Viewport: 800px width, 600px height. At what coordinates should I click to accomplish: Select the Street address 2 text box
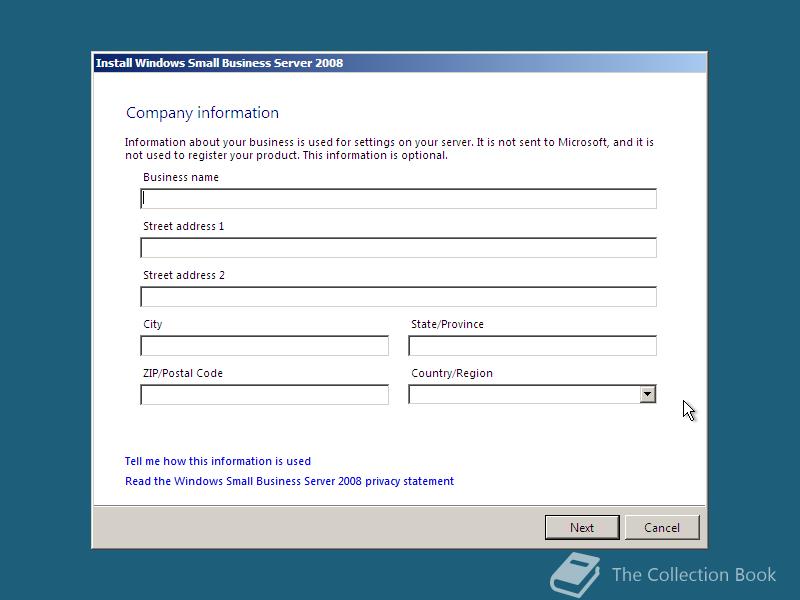398,296
